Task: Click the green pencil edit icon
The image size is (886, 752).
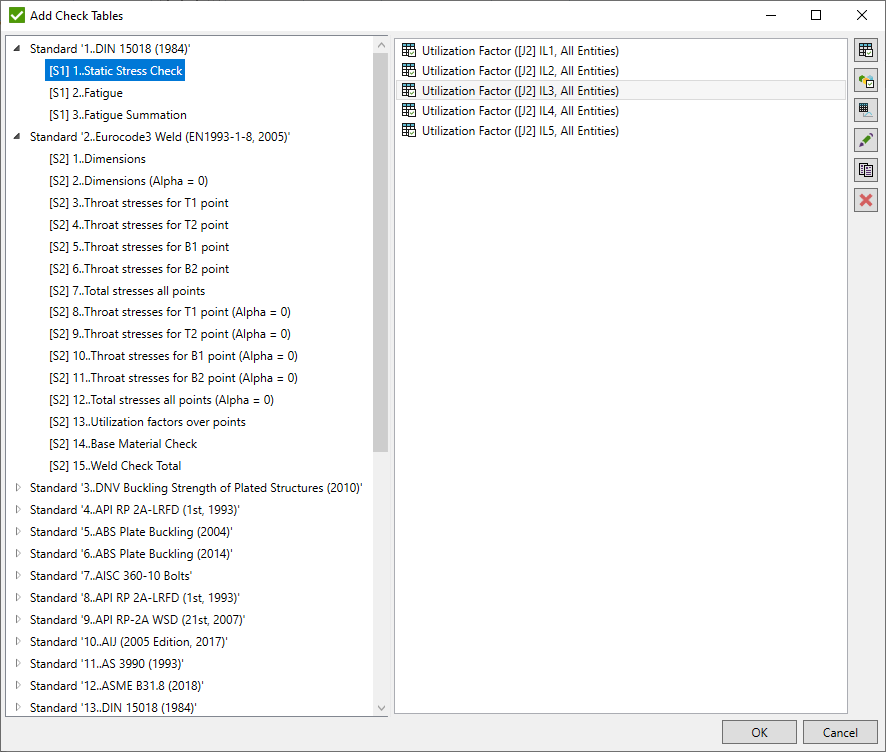Action: point(865,140)
